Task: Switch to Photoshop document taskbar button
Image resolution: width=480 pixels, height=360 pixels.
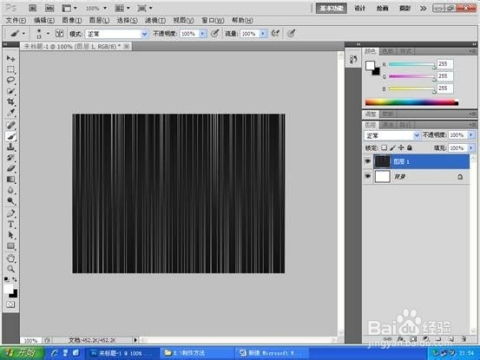Action: click(x=121, y=353)
